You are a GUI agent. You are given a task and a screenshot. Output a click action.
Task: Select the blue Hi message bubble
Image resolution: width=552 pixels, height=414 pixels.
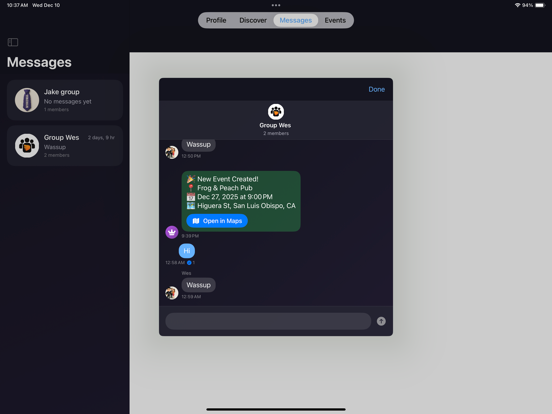(x=187, y=251)
